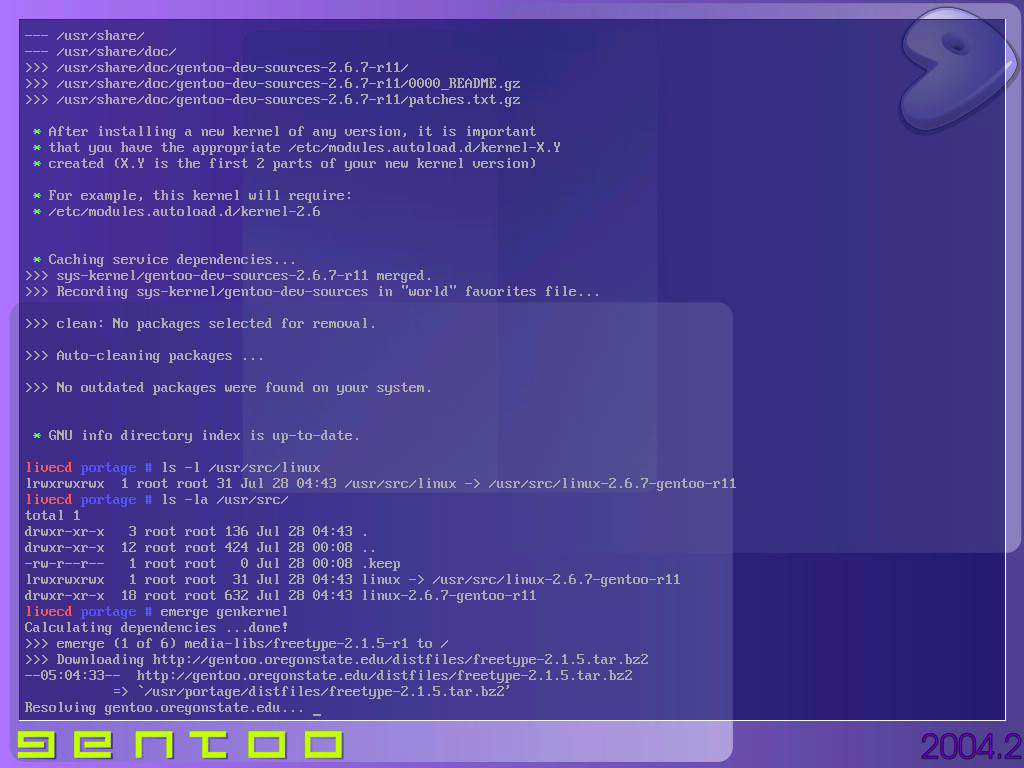The image size is (1024, 768).
Task: Click 'clean: No packages selected for removal.'
Action: pyautogui.click(x=200, y=324)
